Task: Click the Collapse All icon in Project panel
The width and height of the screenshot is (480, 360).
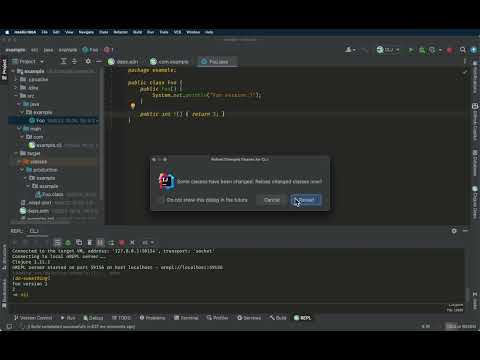Action: click(74, 61)
